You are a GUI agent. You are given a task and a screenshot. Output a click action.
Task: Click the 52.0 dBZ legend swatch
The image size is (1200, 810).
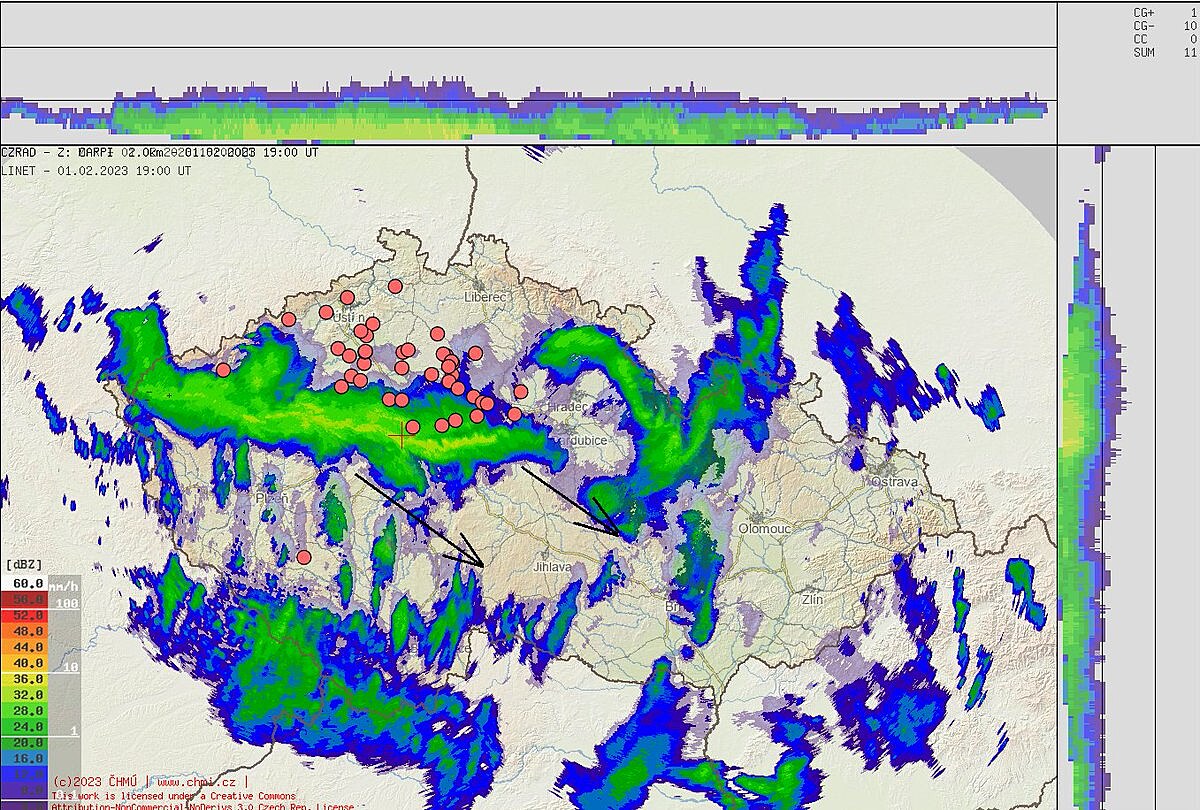click(x=25, y=615)
